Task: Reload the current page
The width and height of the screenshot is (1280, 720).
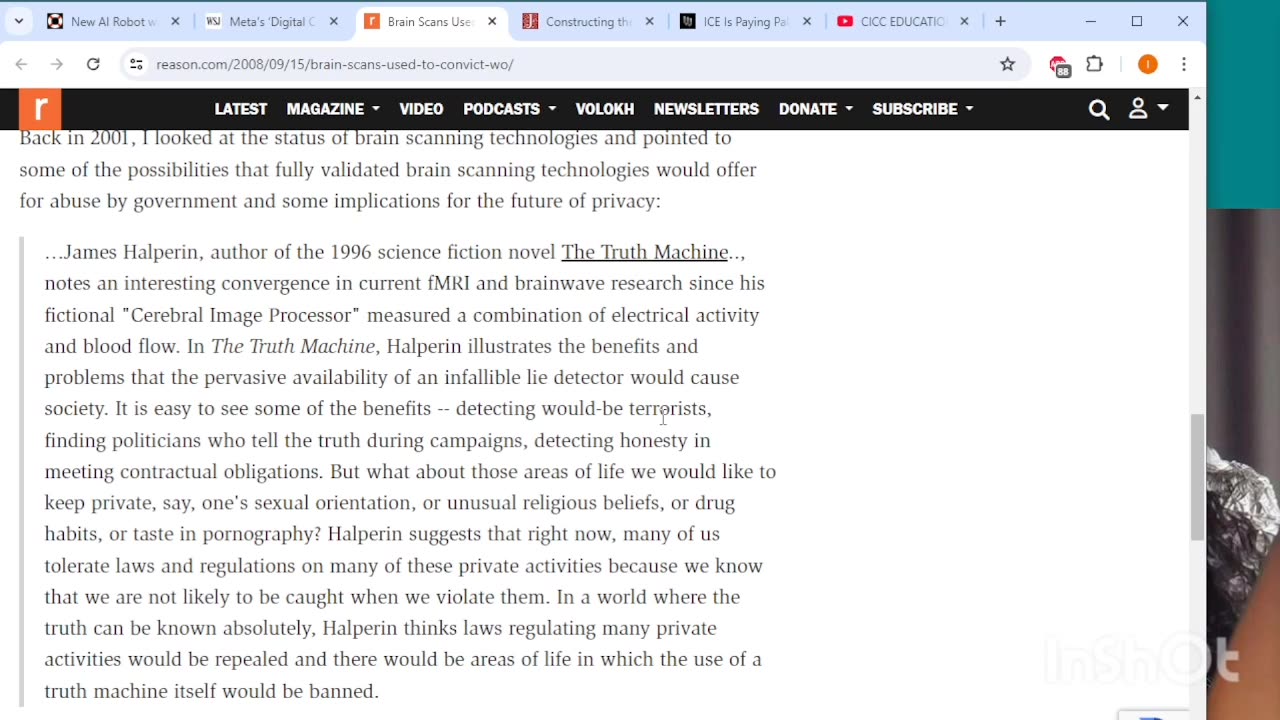Action: click(93, 64)
